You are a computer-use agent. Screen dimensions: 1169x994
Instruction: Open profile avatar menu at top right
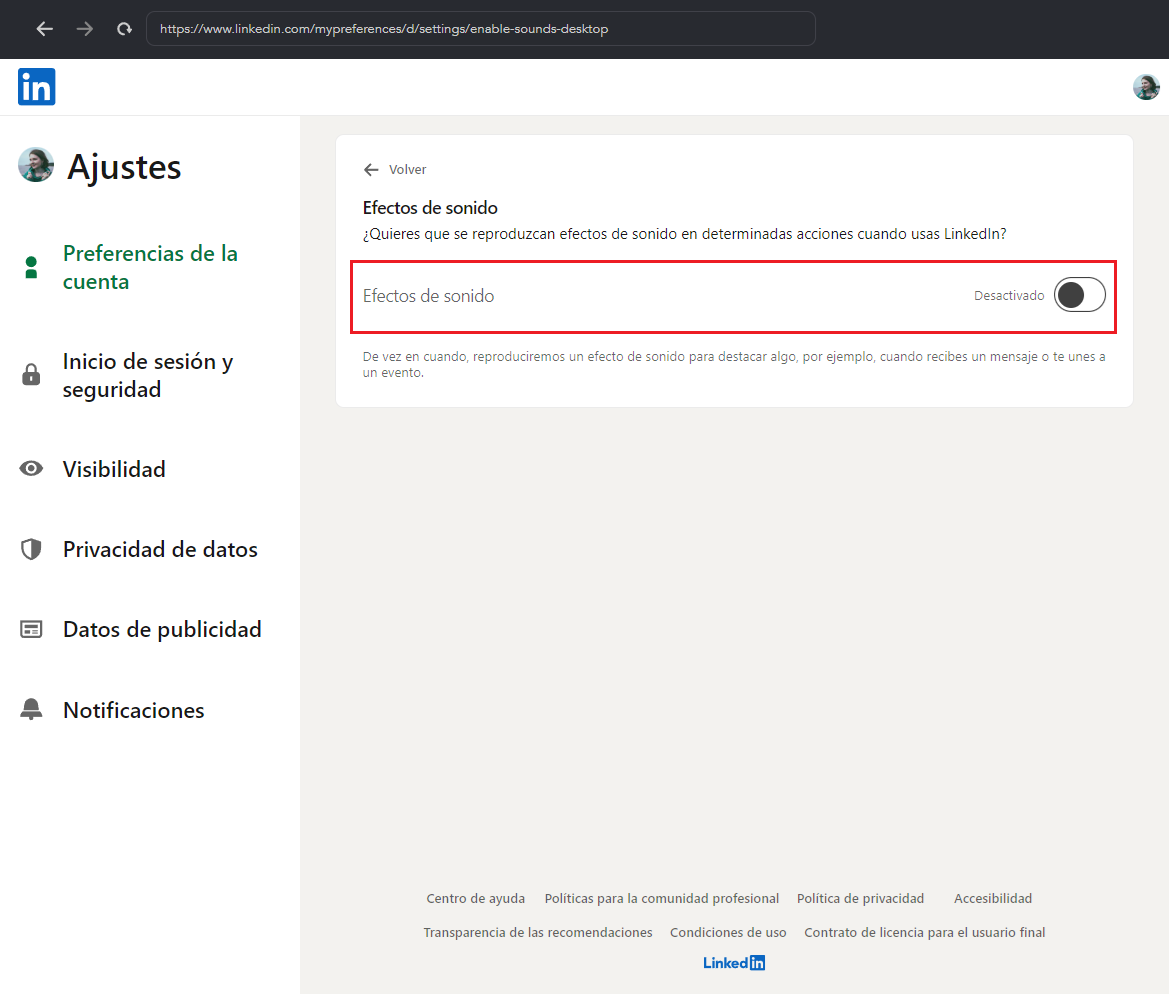coord(1145,87)
